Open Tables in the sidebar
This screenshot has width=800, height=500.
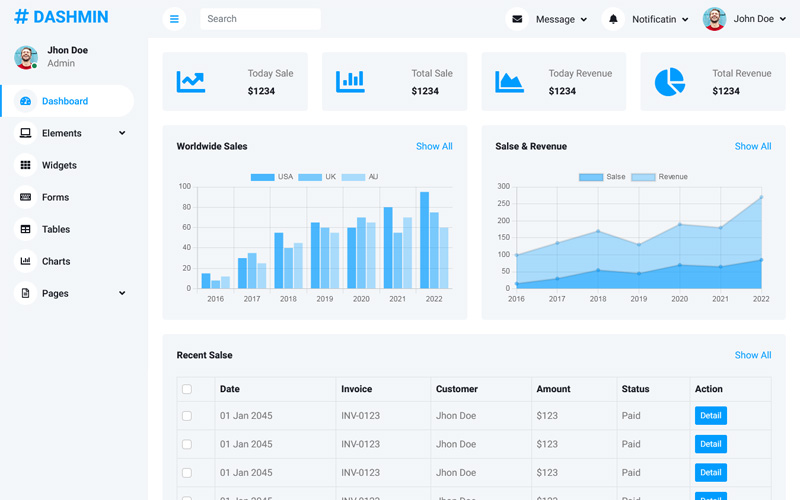click(x=55, y=229)
